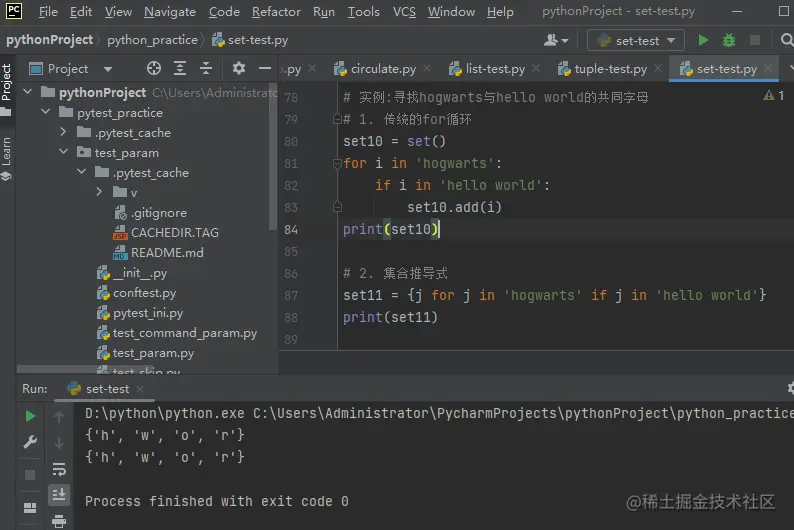
Task: Open the Navigate menu
Action: 170,12
